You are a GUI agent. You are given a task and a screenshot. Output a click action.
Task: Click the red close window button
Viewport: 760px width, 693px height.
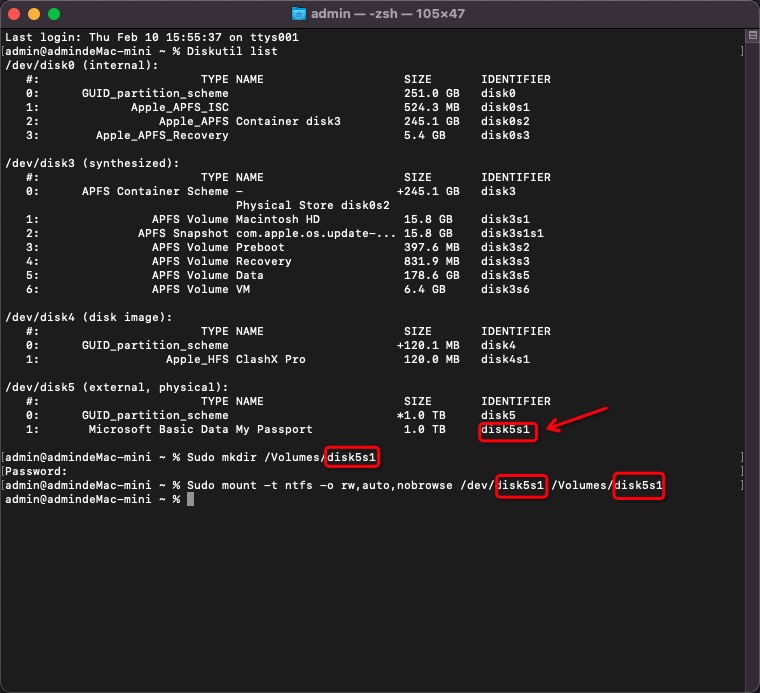tap(14, 14)
